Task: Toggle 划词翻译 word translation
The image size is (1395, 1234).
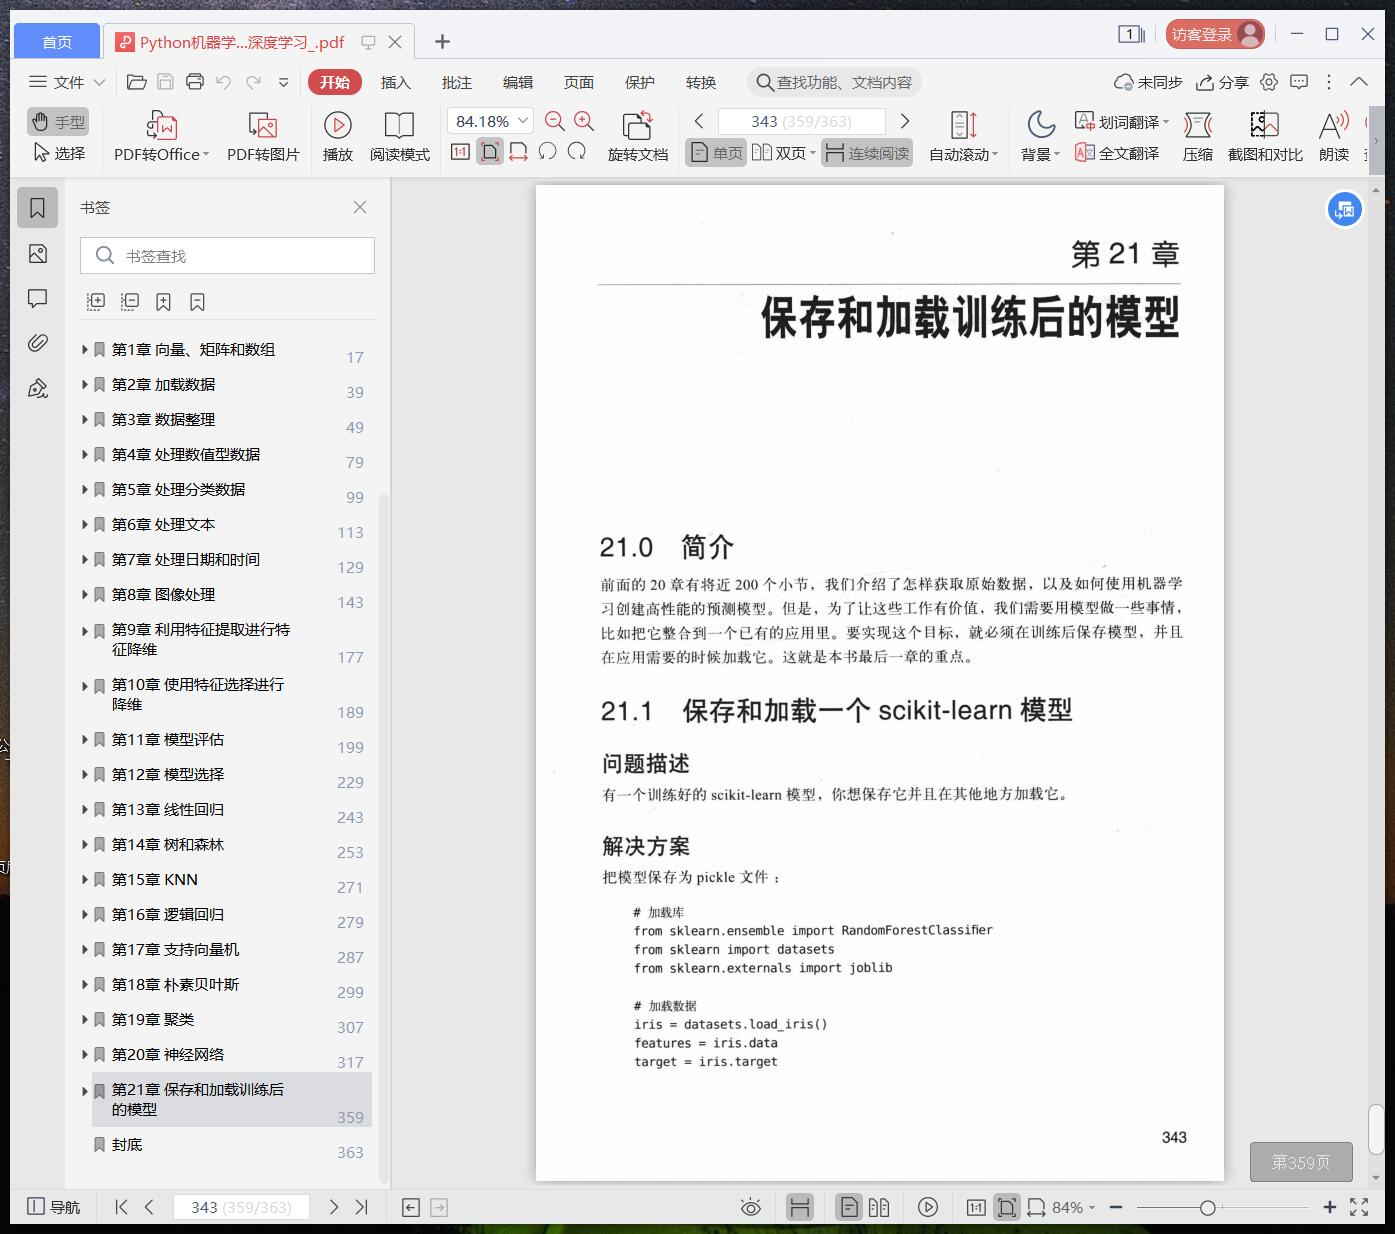Action: 1121,122
